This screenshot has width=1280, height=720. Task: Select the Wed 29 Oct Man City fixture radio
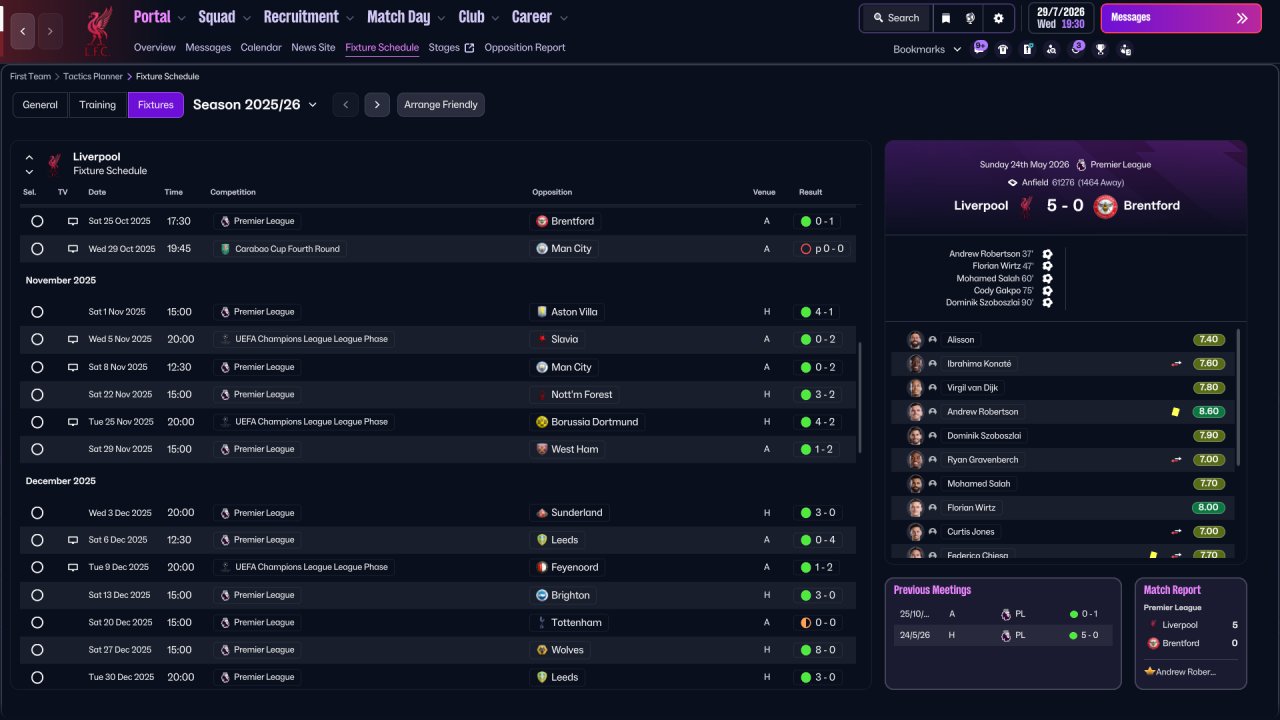tap(37, 249)
